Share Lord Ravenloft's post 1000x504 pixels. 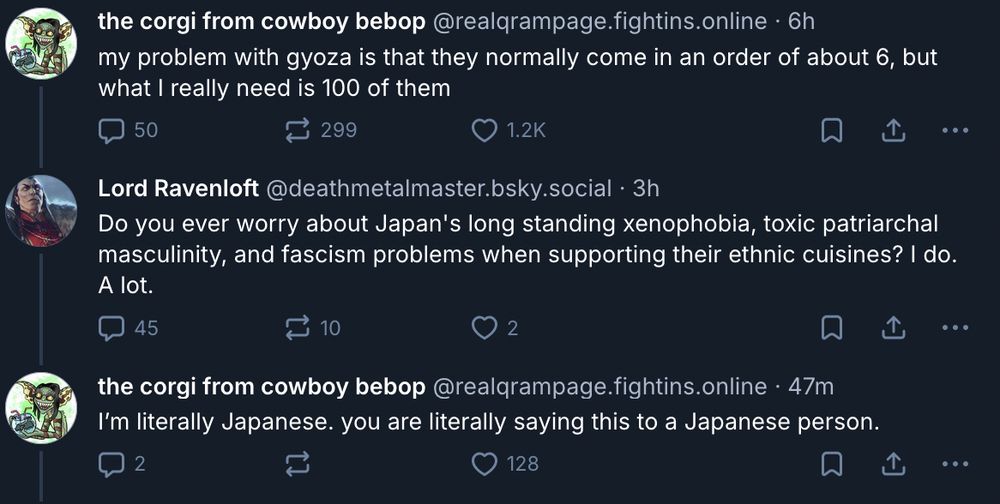[893, 327]
